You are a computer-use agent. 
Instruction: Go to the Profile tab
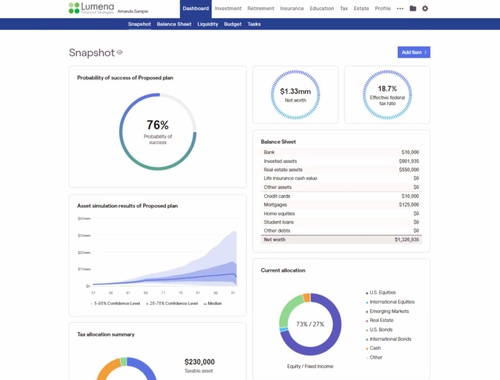(x=383, y=8)
